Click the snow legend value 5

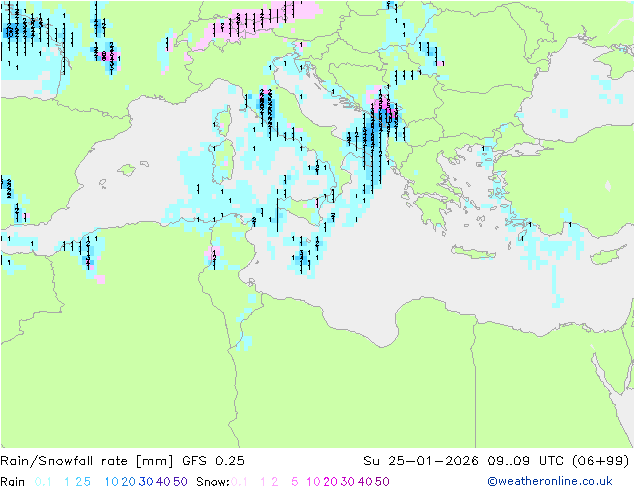pos(295,482)
